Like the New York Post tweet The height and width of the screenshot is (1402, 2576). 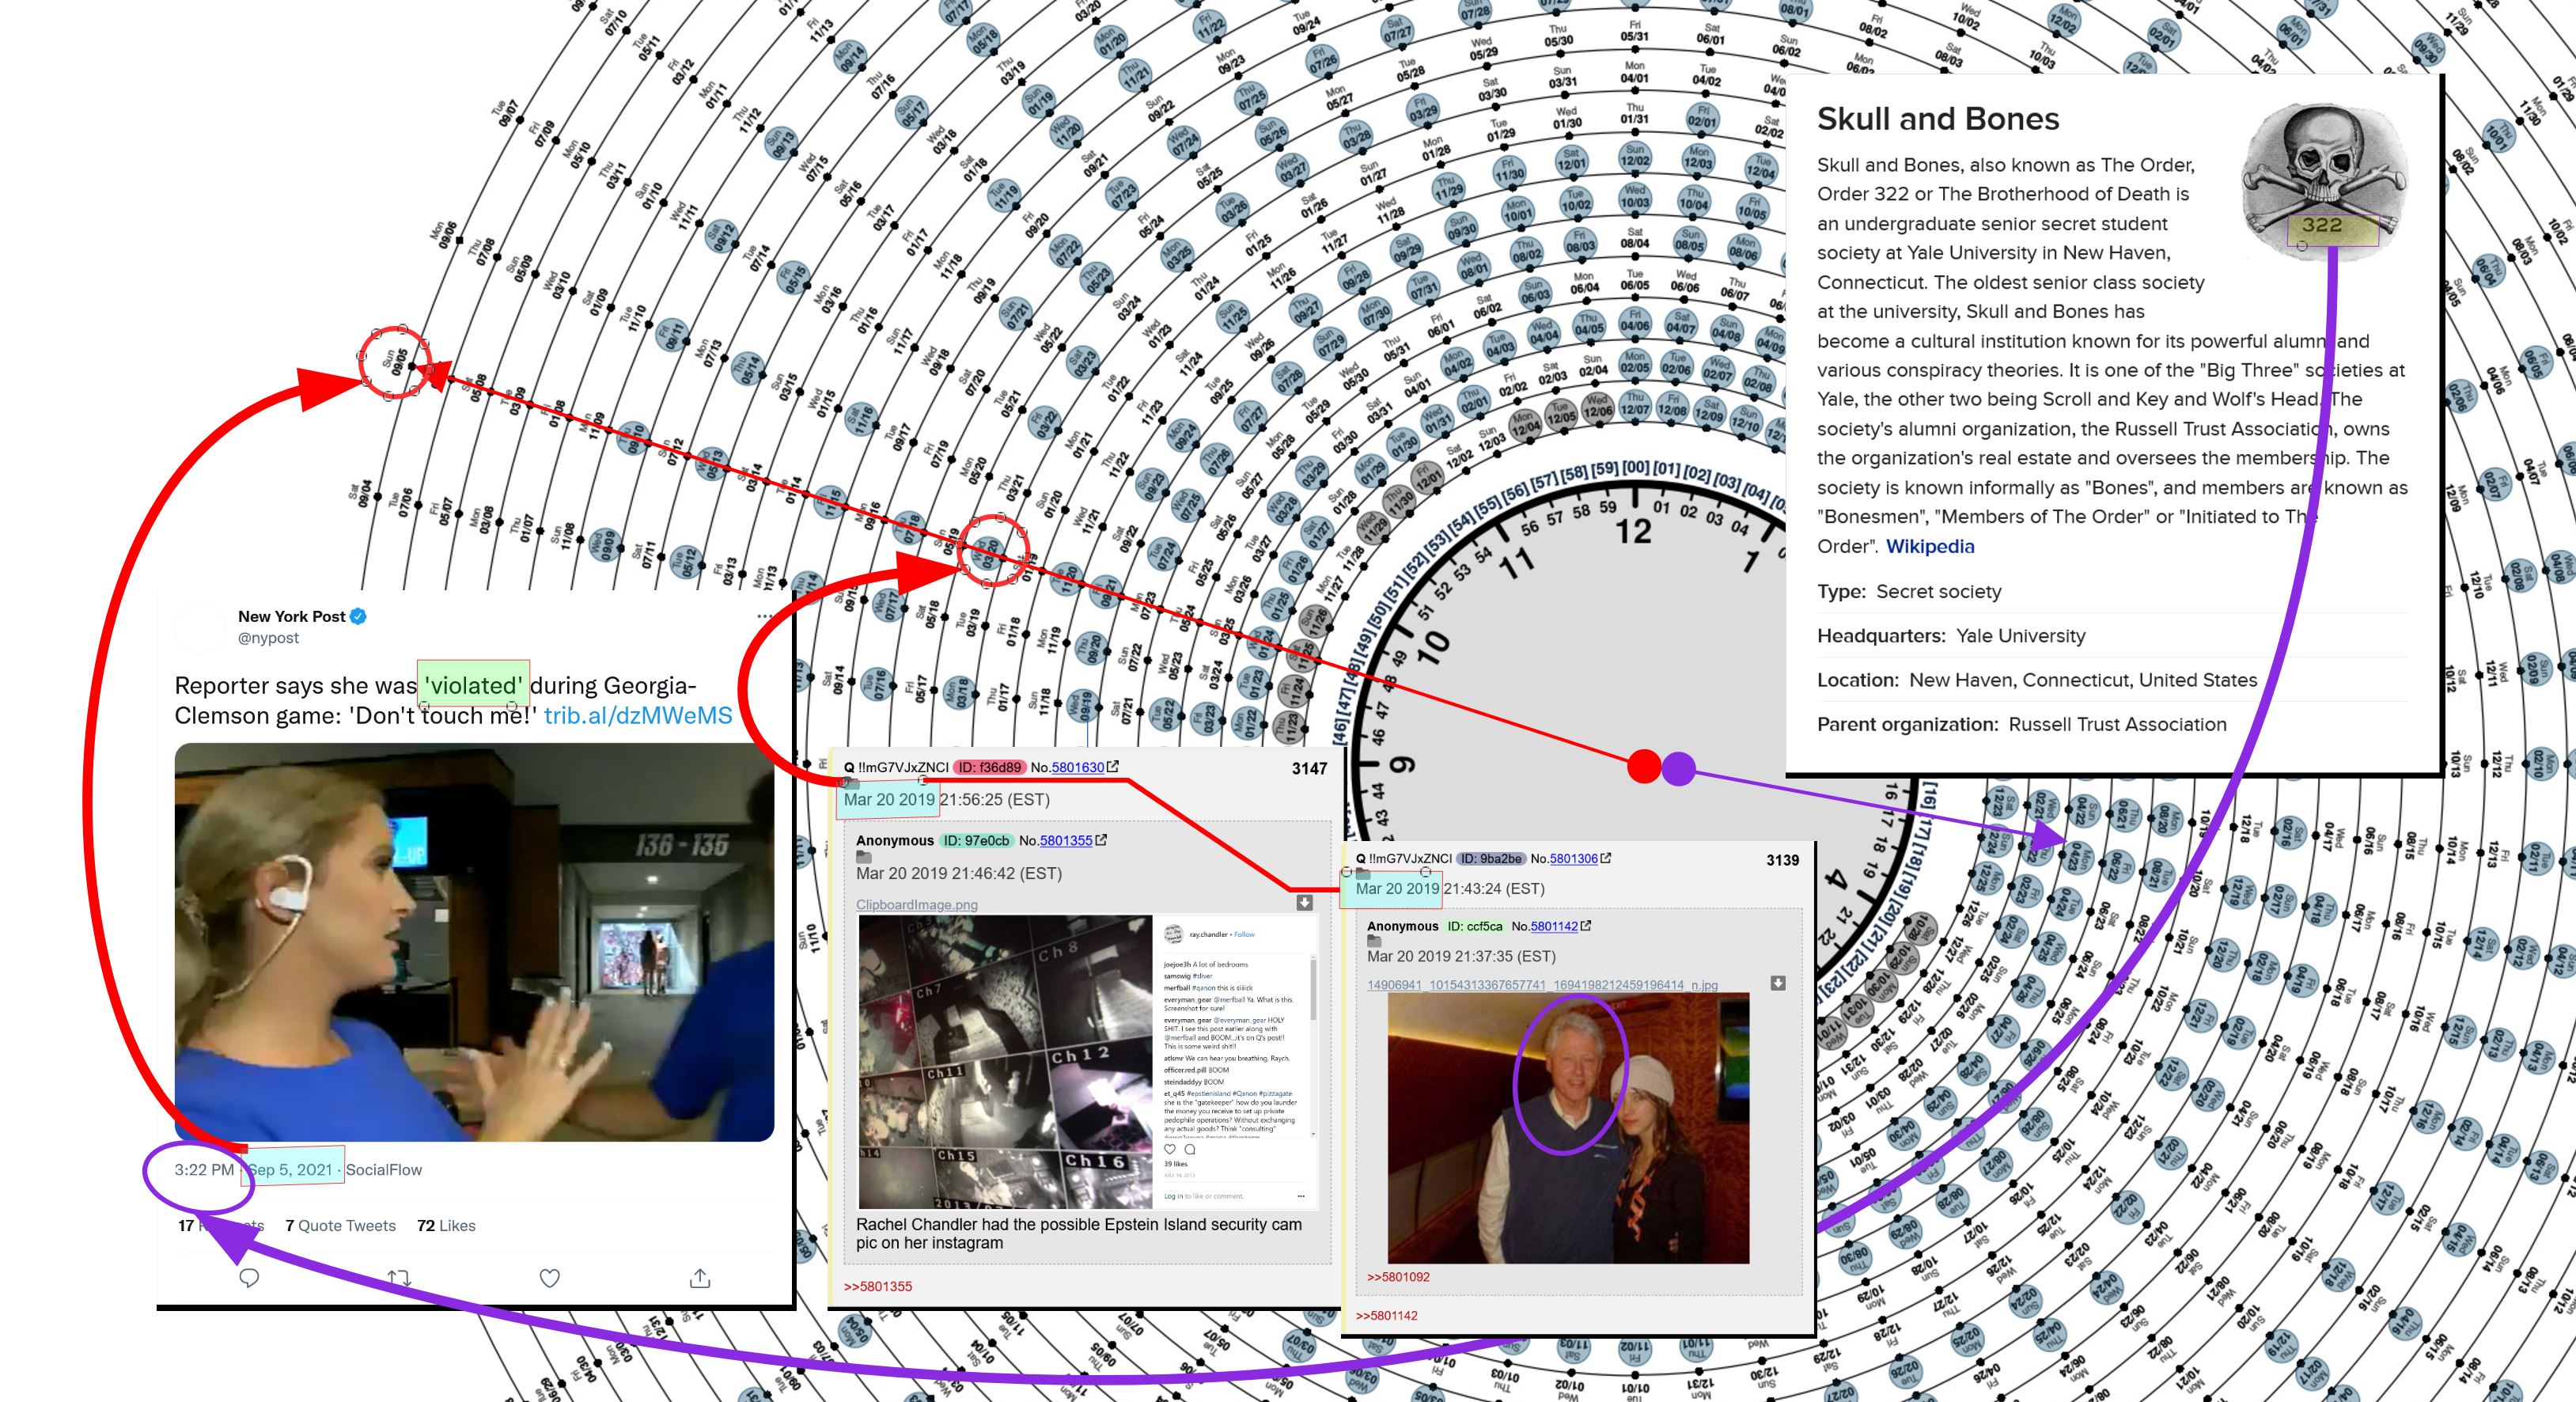pos(549,1278)
